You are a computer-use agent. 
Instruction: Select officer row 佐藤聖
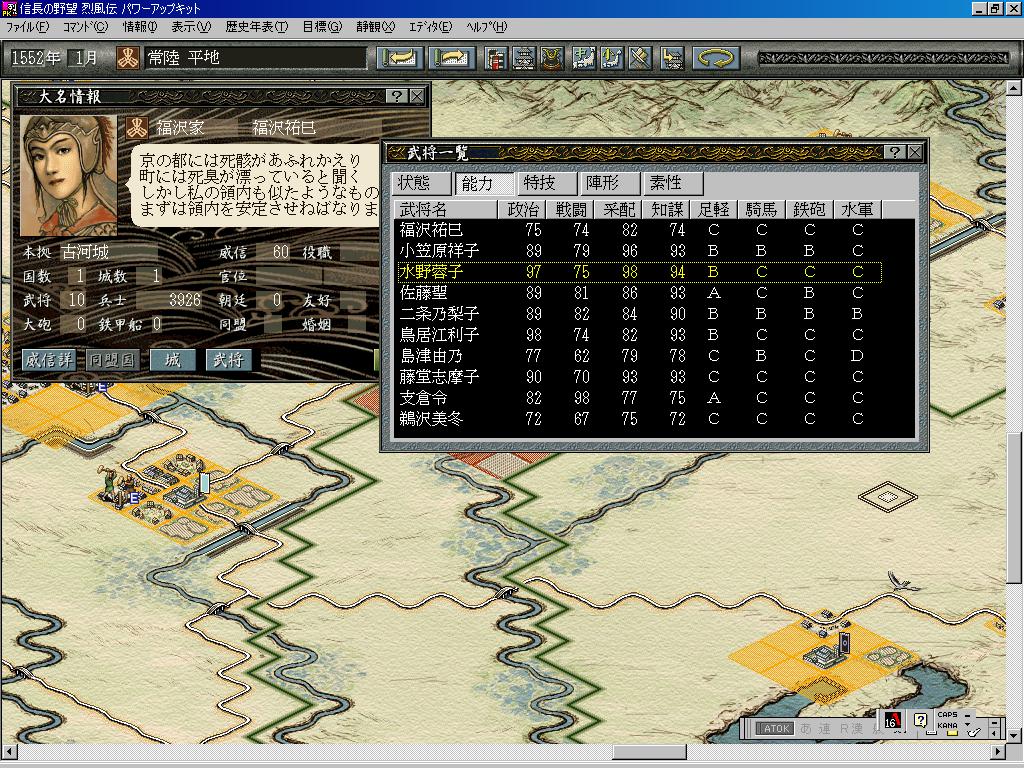pyautogui.click(x=640, y=293)
